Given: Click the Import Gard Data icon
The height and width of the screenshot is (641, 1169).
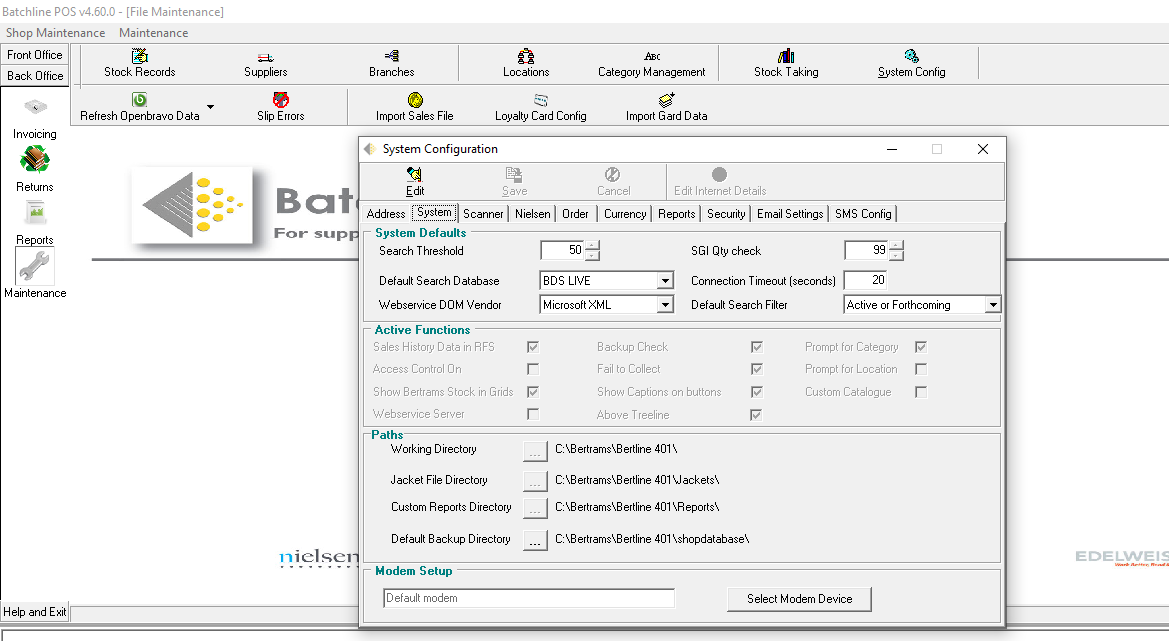Looking at the screenshot, I should click(x=667, y=107).
